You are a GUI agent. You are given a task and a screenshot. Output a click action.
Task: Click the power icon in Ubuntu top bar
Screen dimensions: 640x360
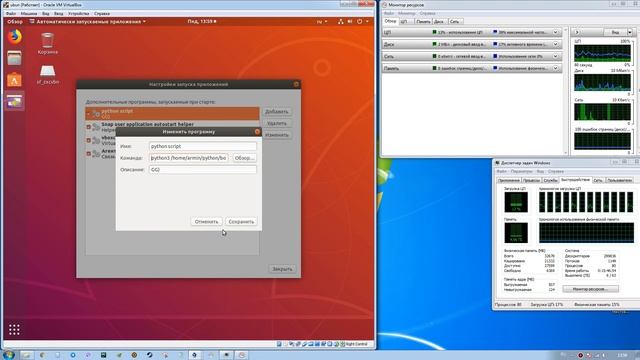[360, 22]
